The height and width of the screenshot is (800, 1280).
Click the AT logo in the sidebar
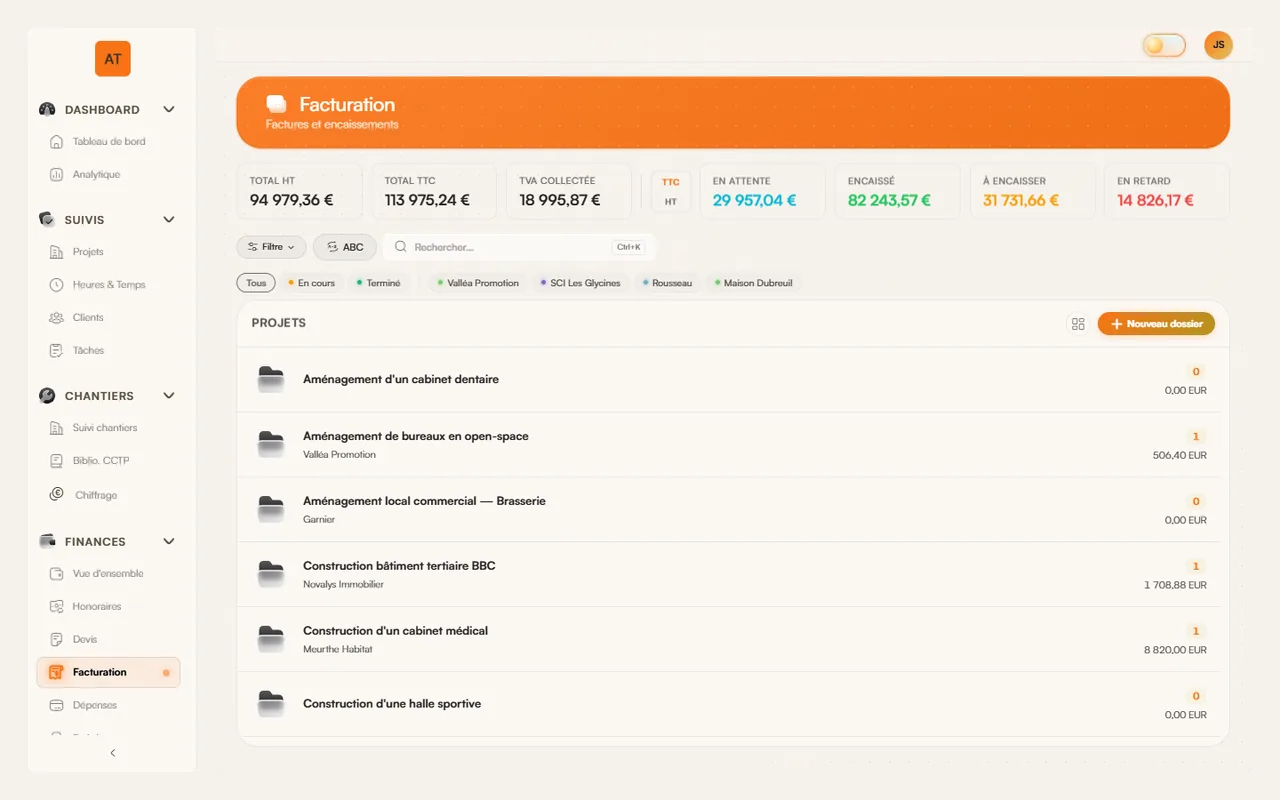click(113, 59)
